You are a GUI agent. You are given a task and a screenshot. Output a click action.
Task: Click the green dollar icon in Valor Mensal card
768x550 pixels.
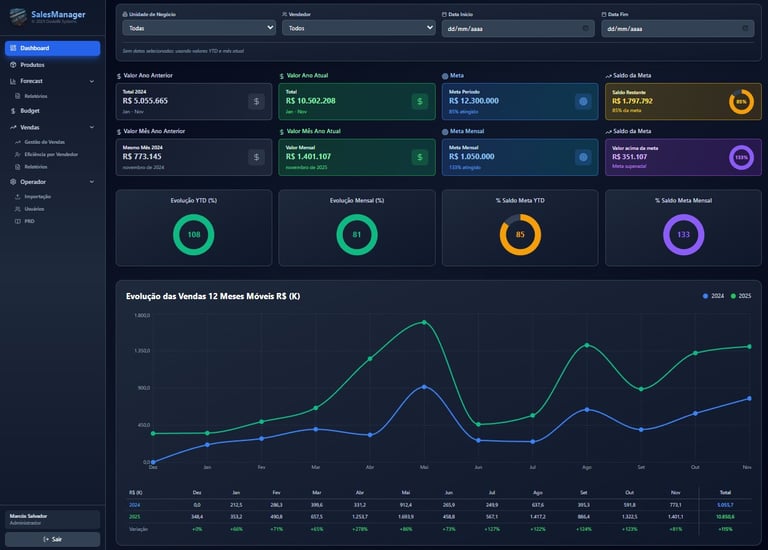click(420, 157)
